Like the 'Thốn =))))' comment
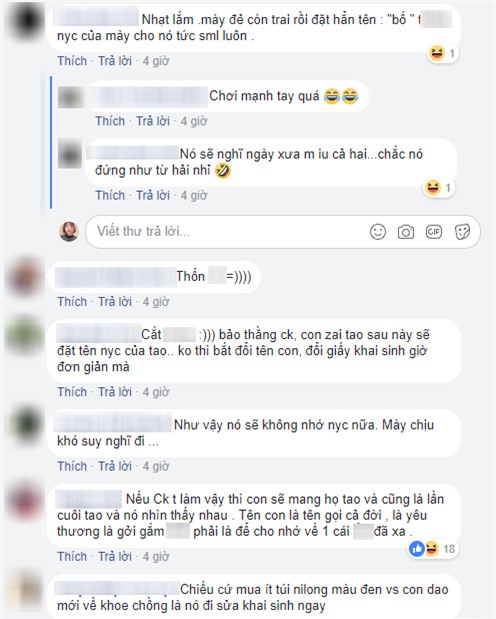The height and width of the screenshot is (619, 496). [x=72, y=302]
